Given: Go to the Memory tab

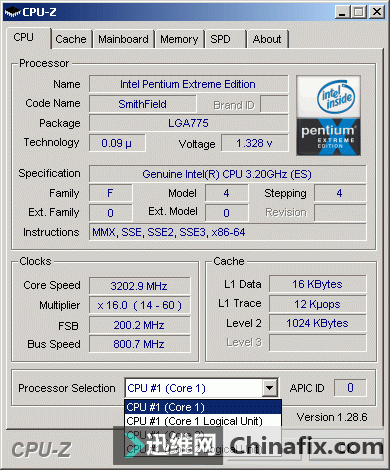Looking at the screenshot, I should pos(179,39).
